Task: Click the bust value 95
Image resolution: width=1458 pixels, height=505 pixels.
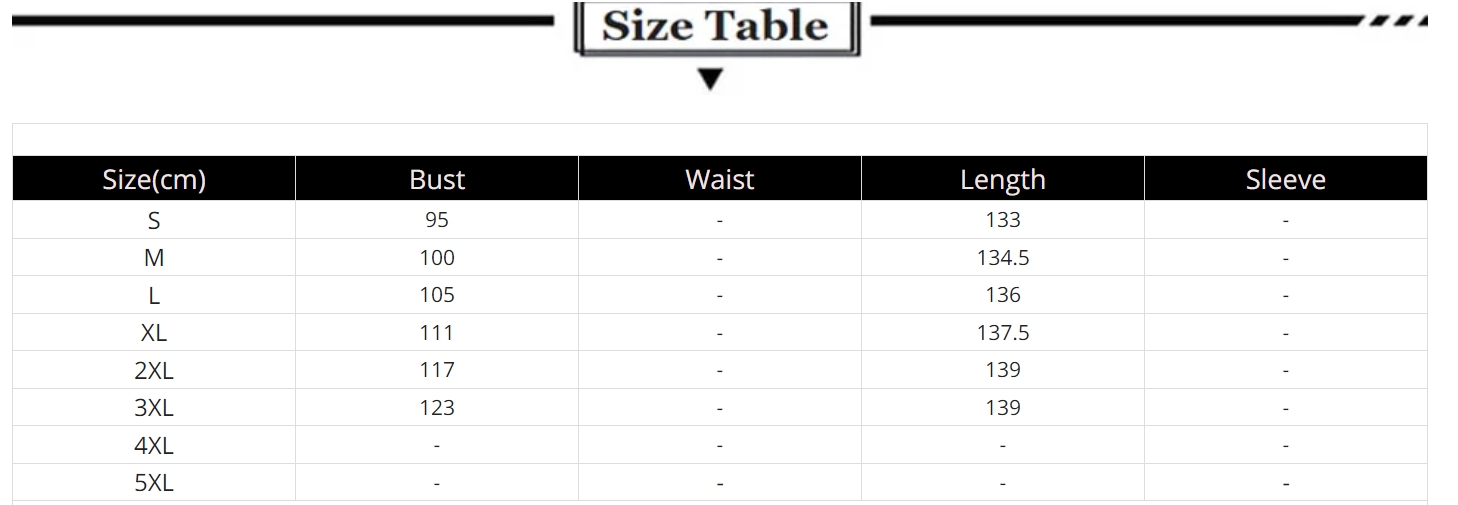Action: click(437, 220)
